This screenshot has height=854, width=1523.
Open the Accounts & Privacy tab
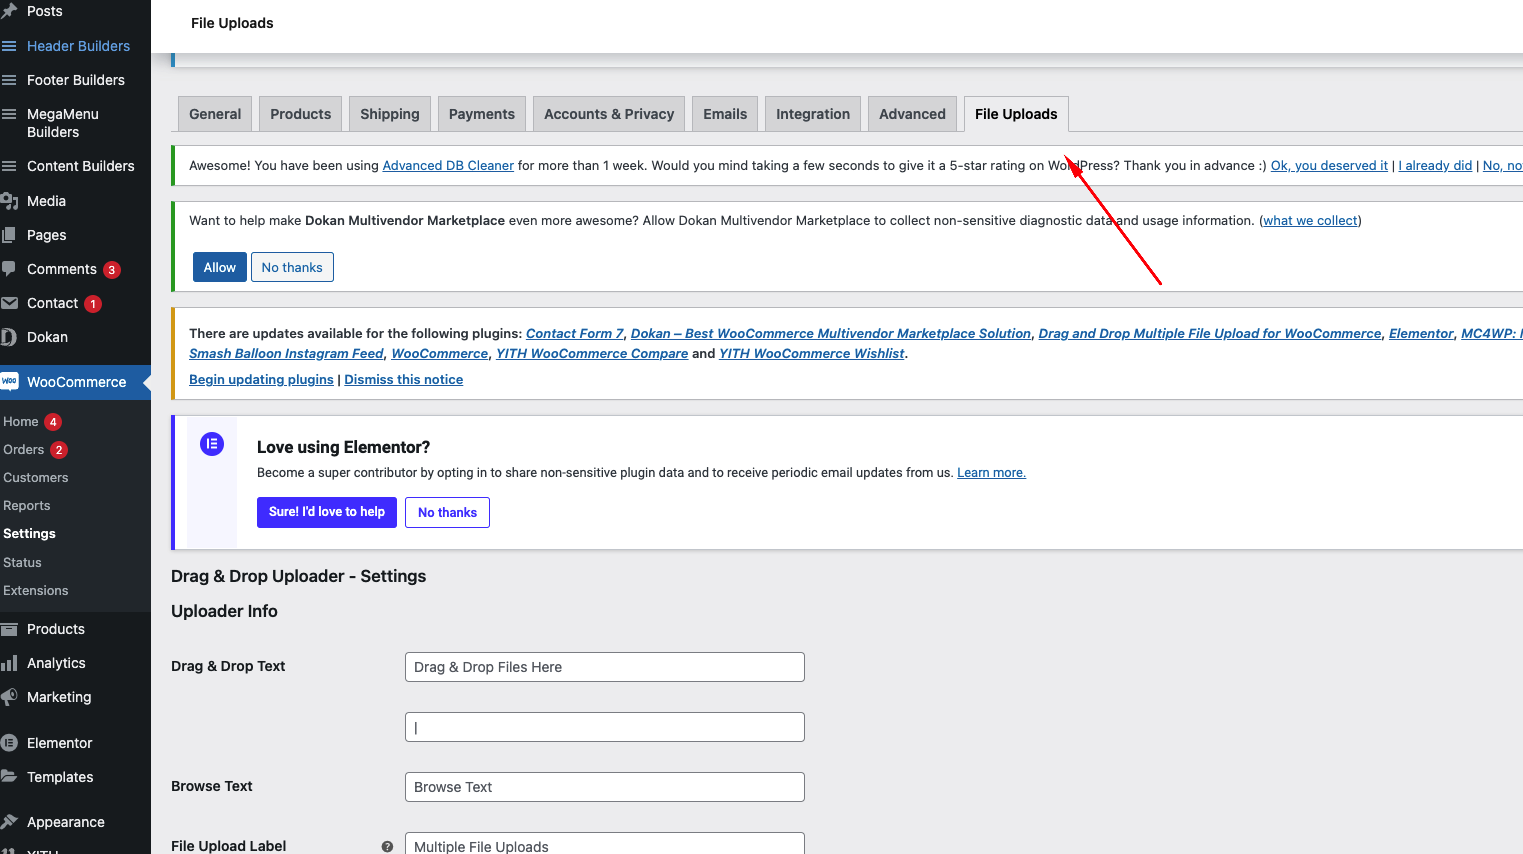pyautogui.click(x=609, y=114)
